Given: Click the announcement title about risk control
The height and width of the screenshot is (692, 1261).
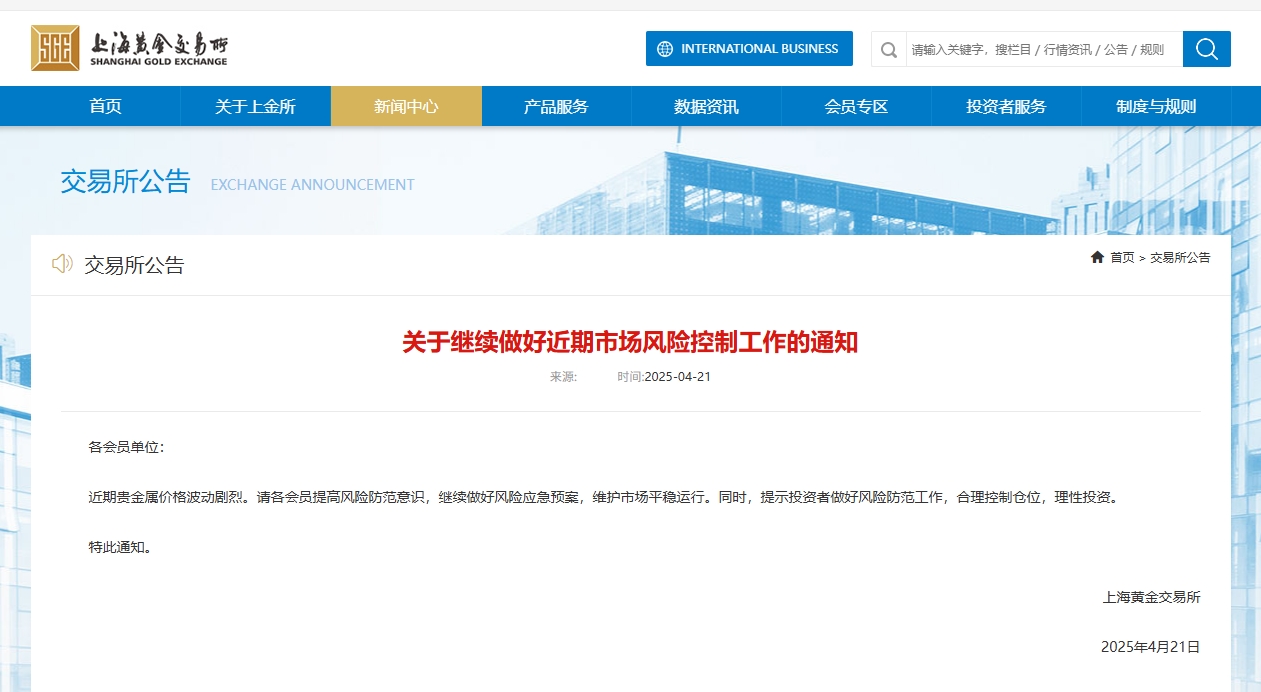Looking at the screenshot, I should coord(630,343).
